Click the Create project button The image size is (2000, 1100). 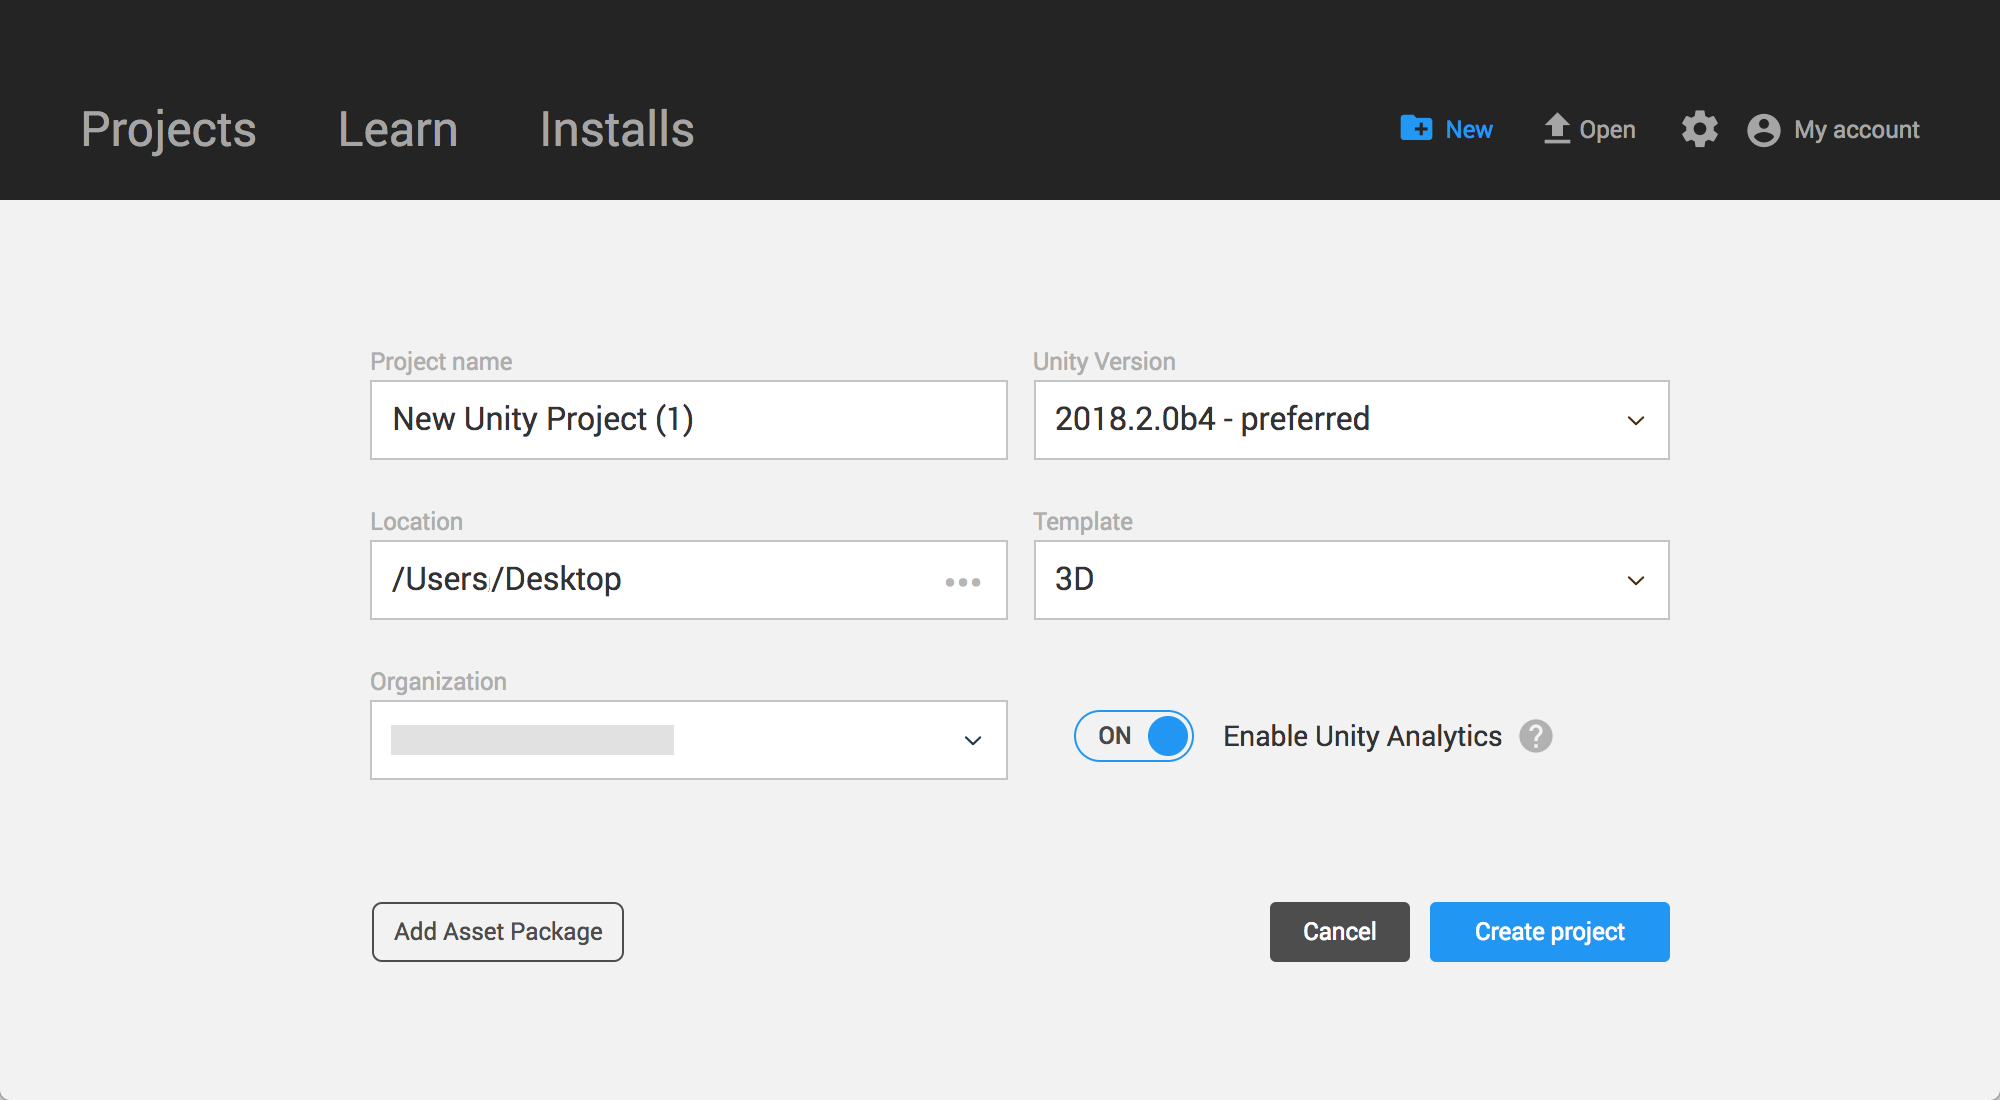(x=1549, y=931)
